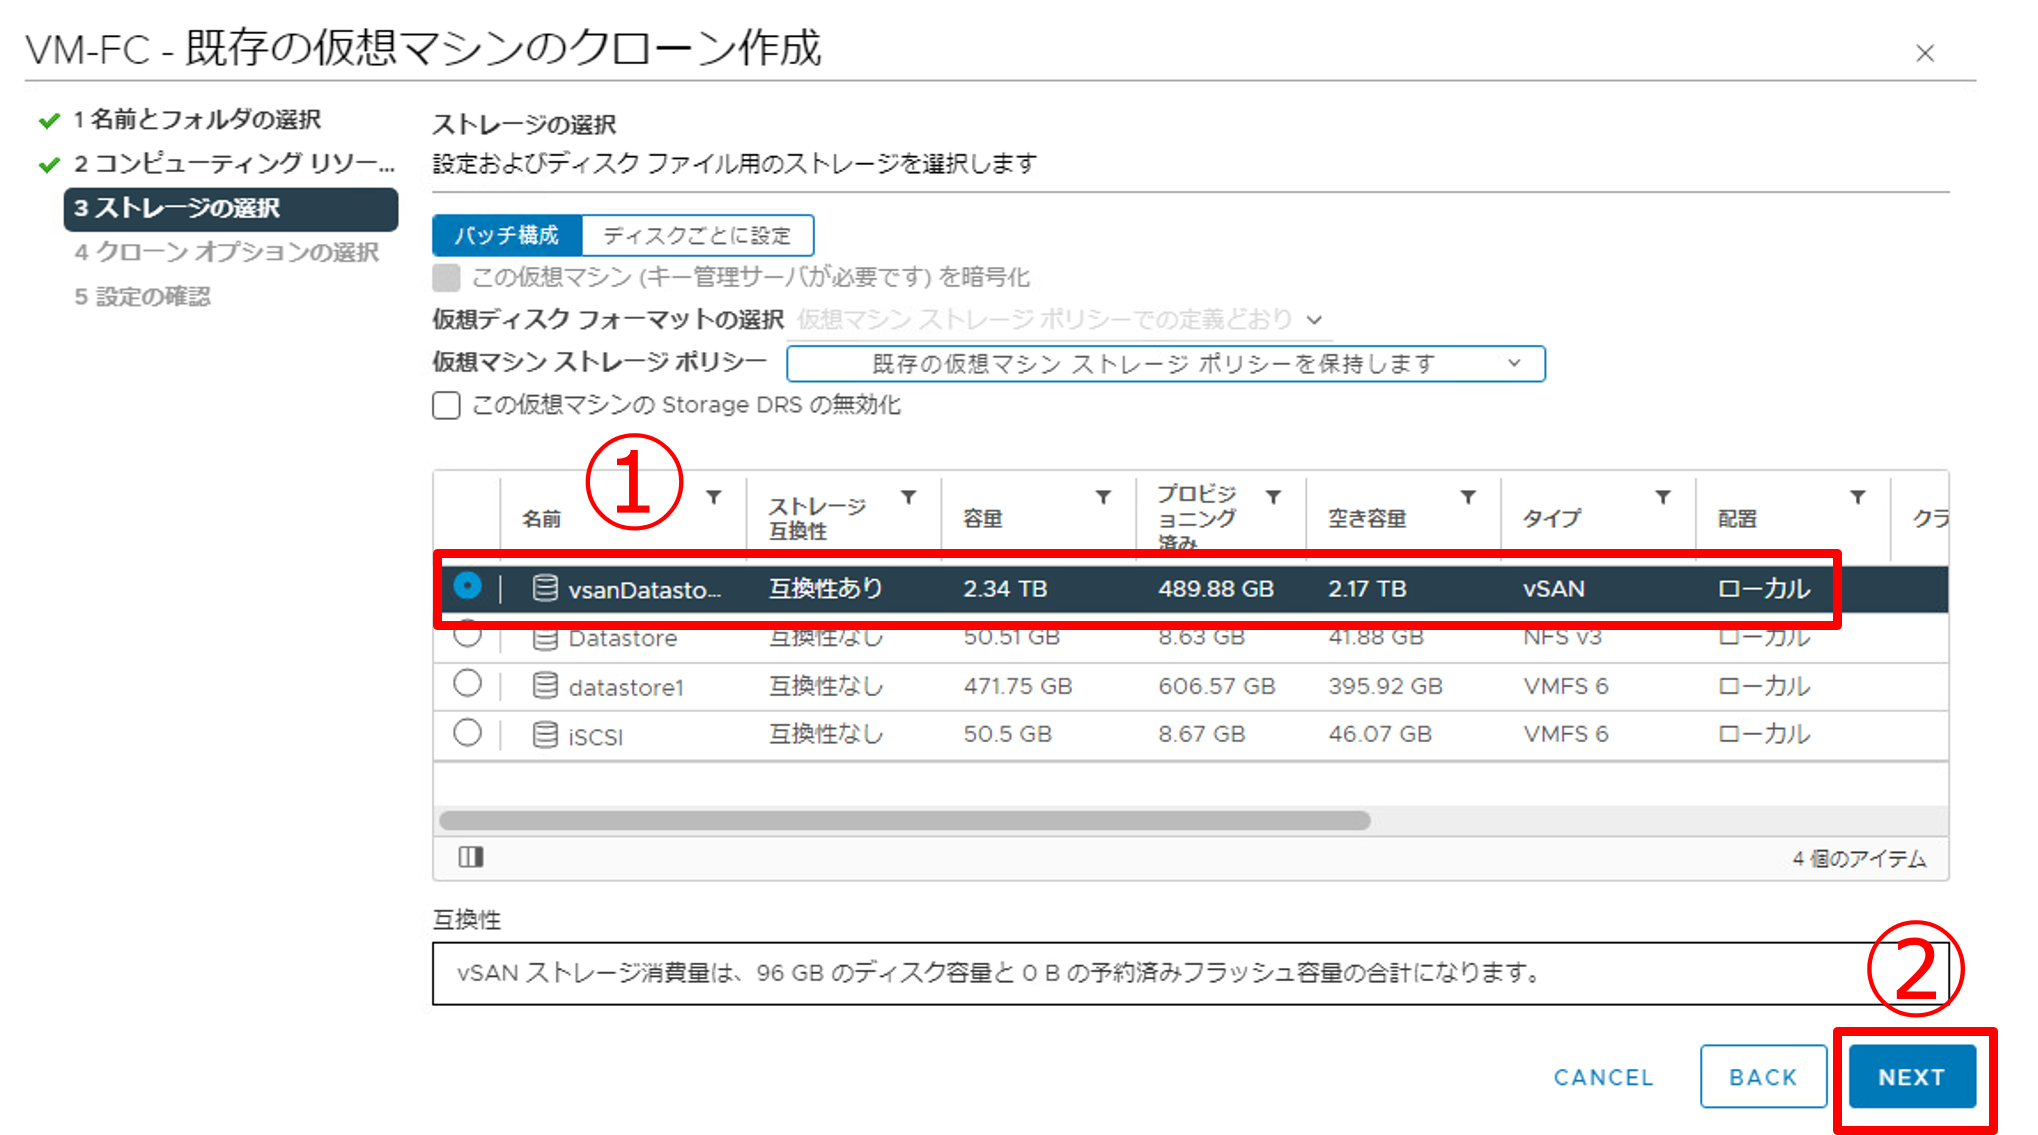Select iSCSI datastore radio button

pyautogui.click(x=467, y=733)
